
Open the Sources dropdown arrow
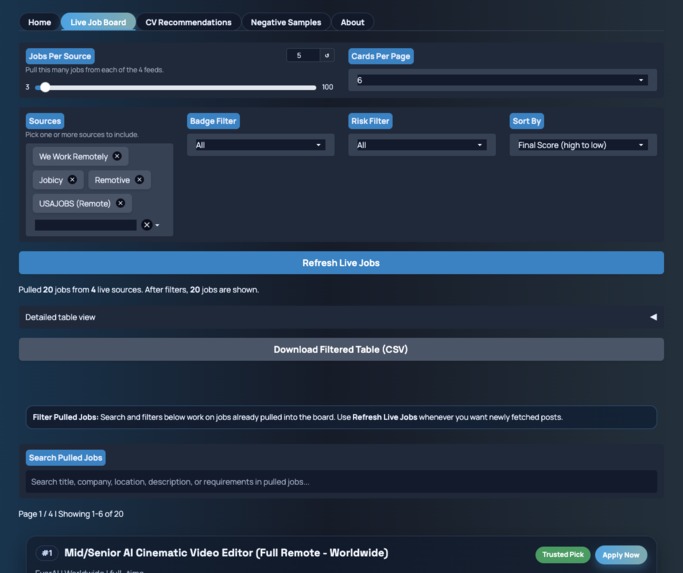coord(157,225)
